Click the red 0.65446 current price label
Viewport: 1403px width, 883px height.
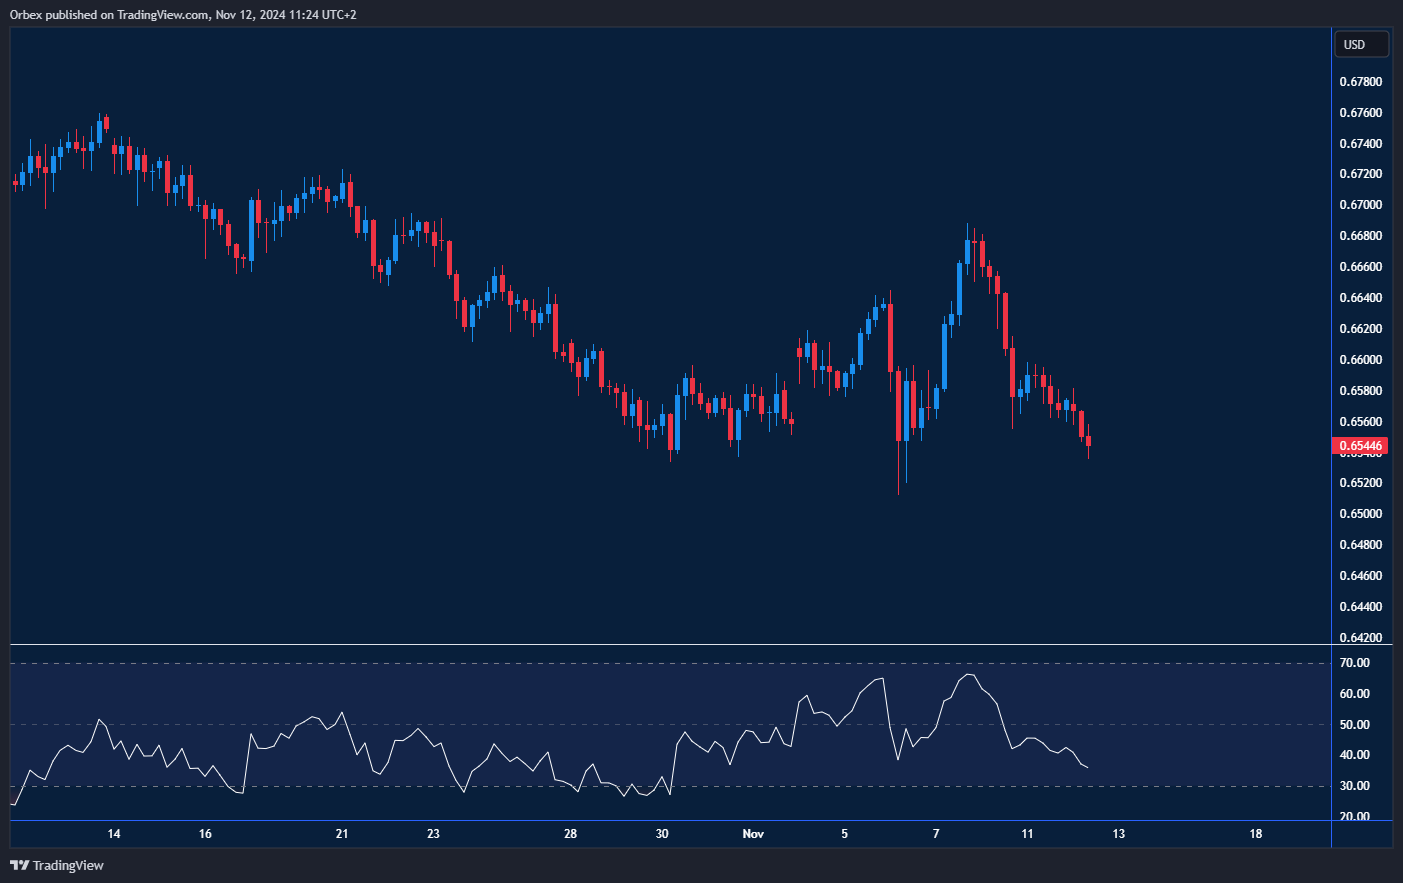[1360, 446]
